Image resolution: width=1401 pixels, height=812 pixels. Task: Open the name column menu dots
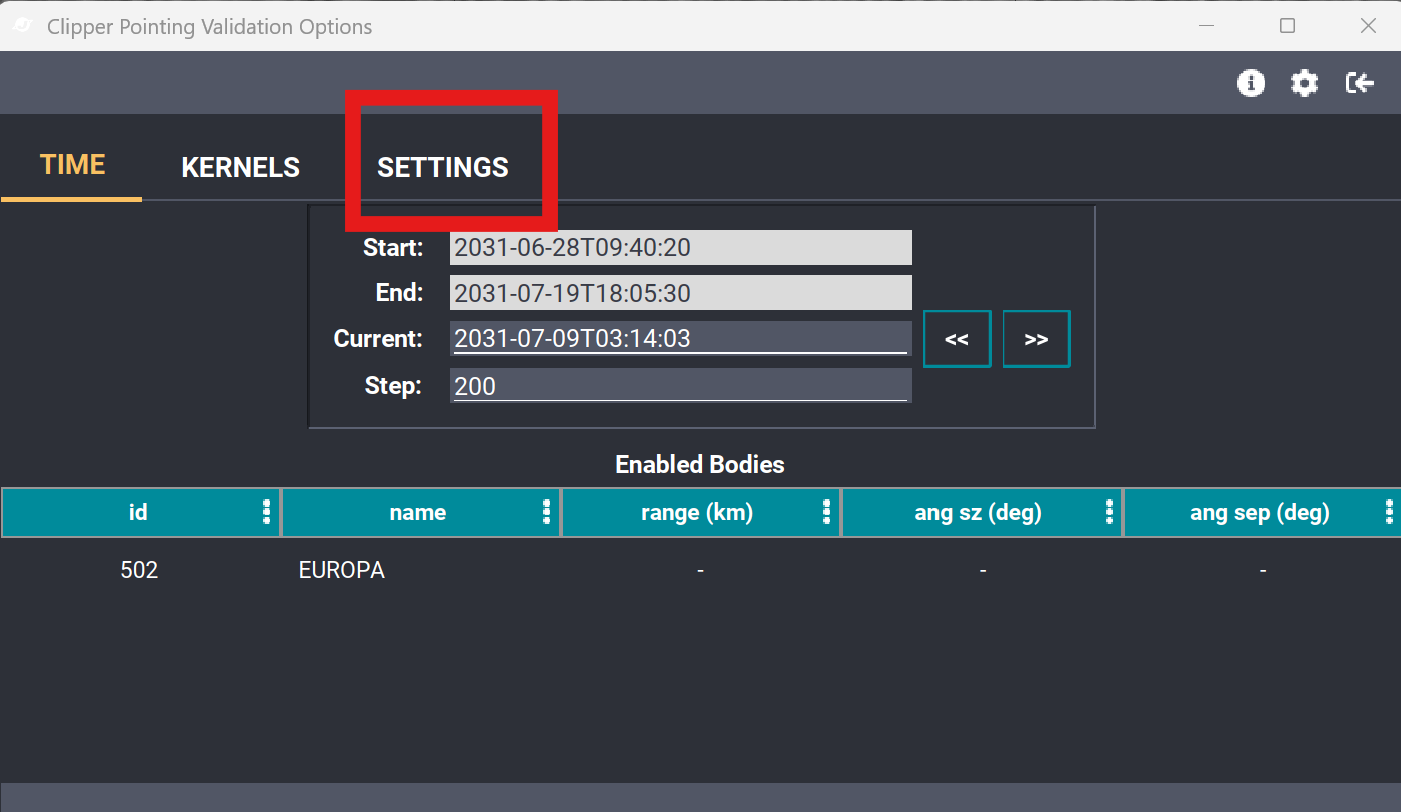[546, 512]
